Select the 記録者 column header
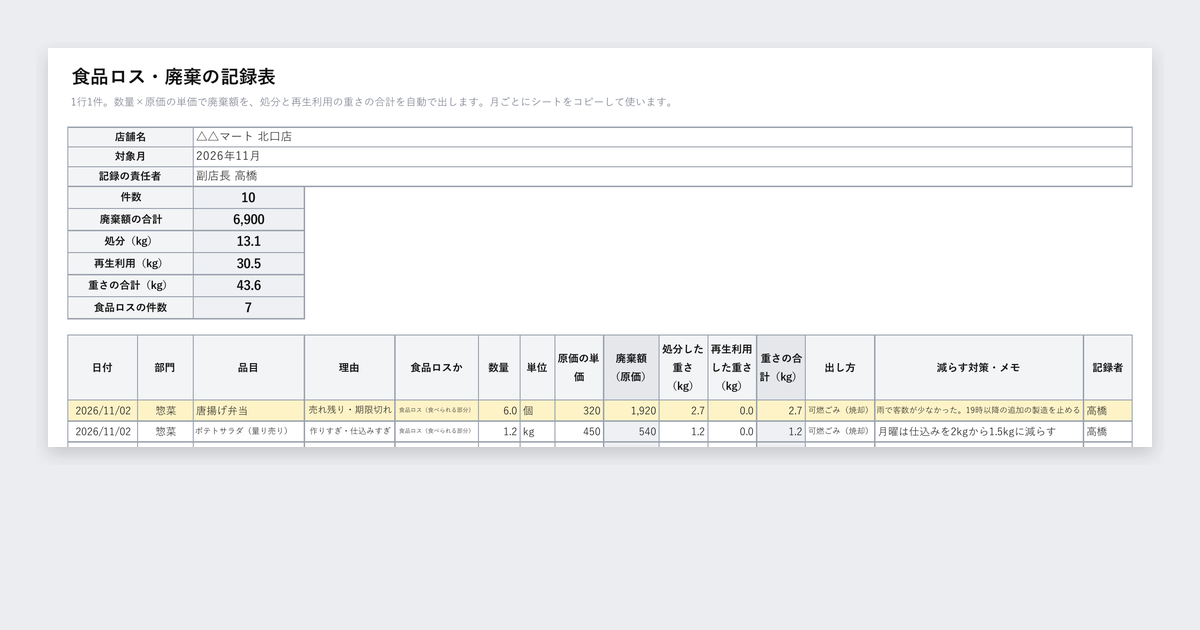This screenshot has height=630, width=1200. [1107, 368]
